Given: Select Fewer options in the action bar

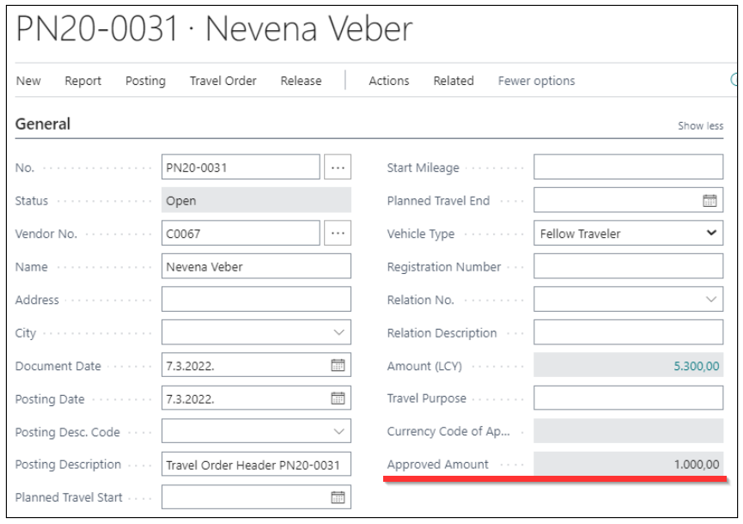Looking at the screenshot, I should pyautogui.click(x=536, y=81).
